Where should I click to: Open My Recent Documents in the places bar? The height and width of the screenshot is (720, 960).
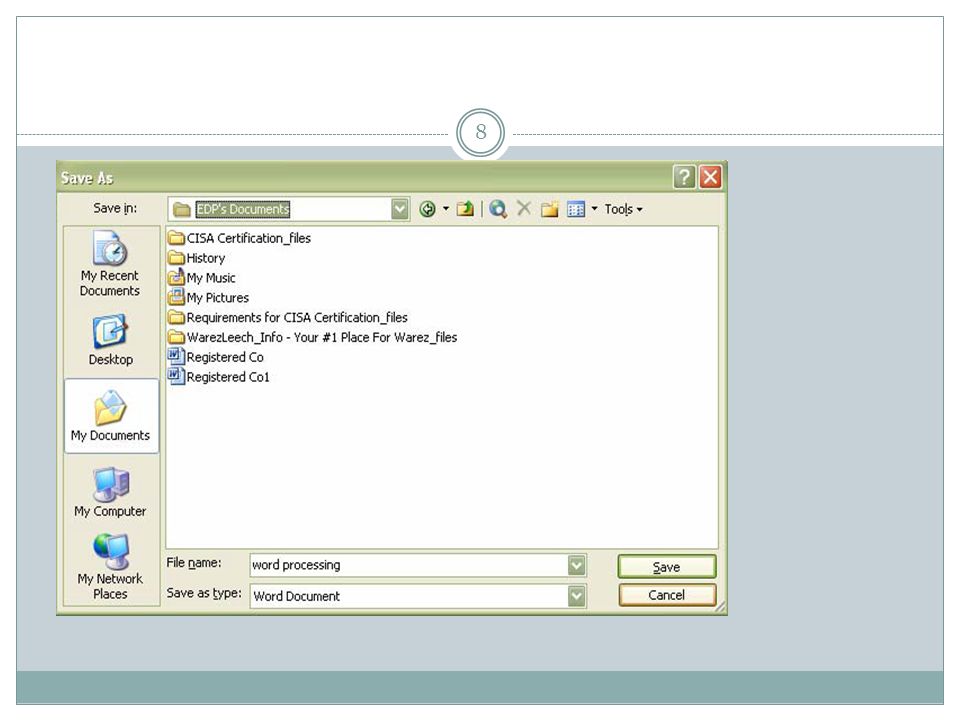(x=110, y=264)
